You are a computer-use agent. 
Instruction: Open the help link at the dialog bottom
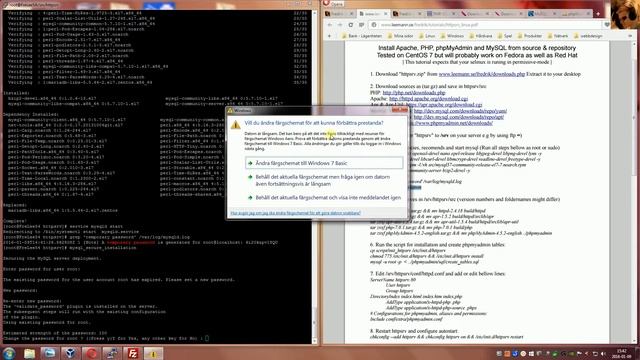296,213
